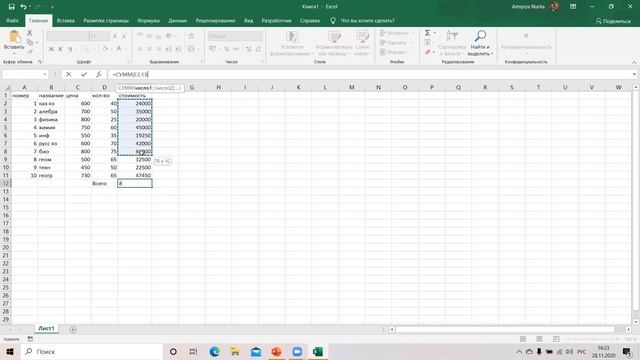Collapse the ribbon using the chevron
Viewport: 640px width, 360px height.
[634, 62]
